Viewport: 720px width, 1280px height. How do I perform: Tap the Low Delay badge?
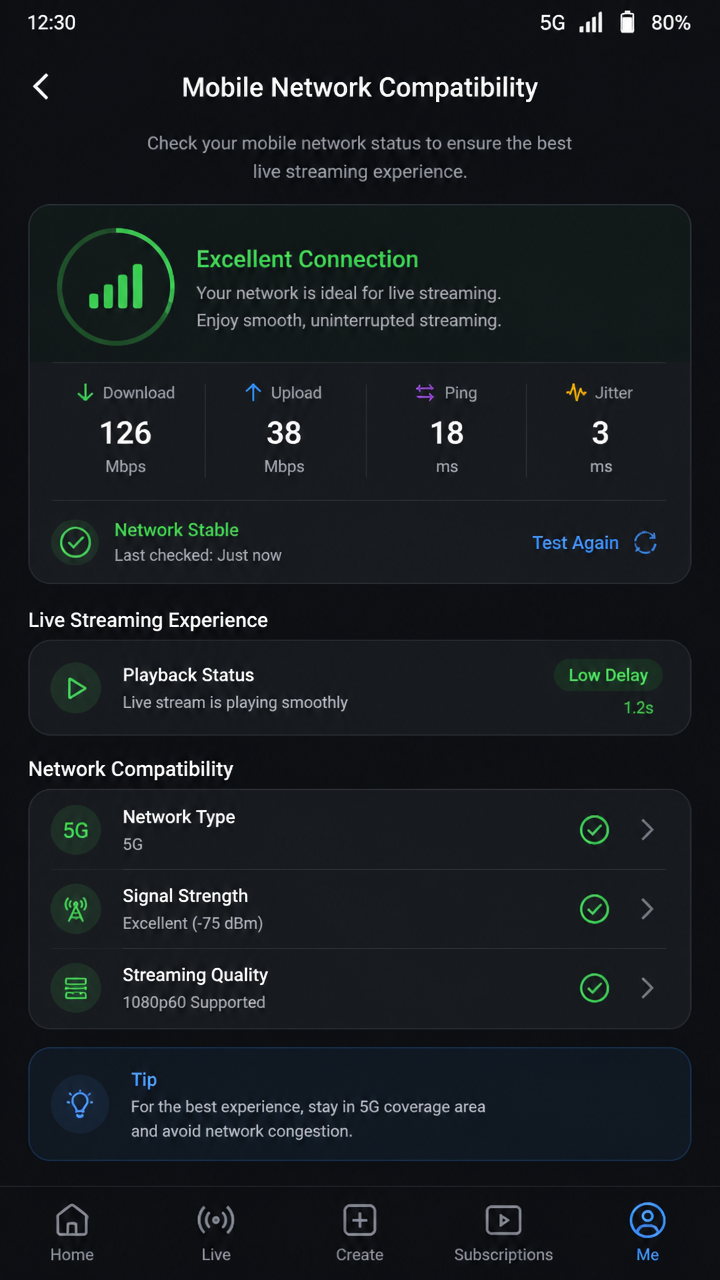(608, 675)
